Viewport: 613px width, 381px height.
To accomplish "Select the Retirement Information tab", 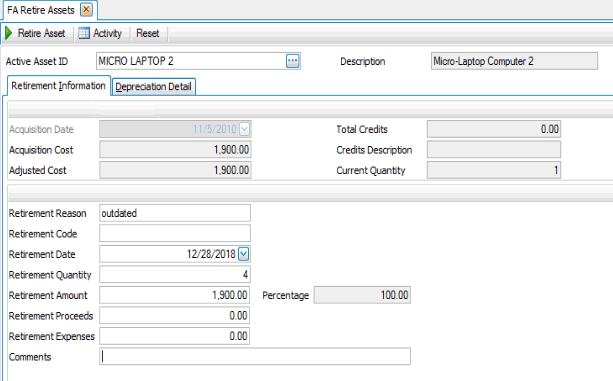I will 58,86.
